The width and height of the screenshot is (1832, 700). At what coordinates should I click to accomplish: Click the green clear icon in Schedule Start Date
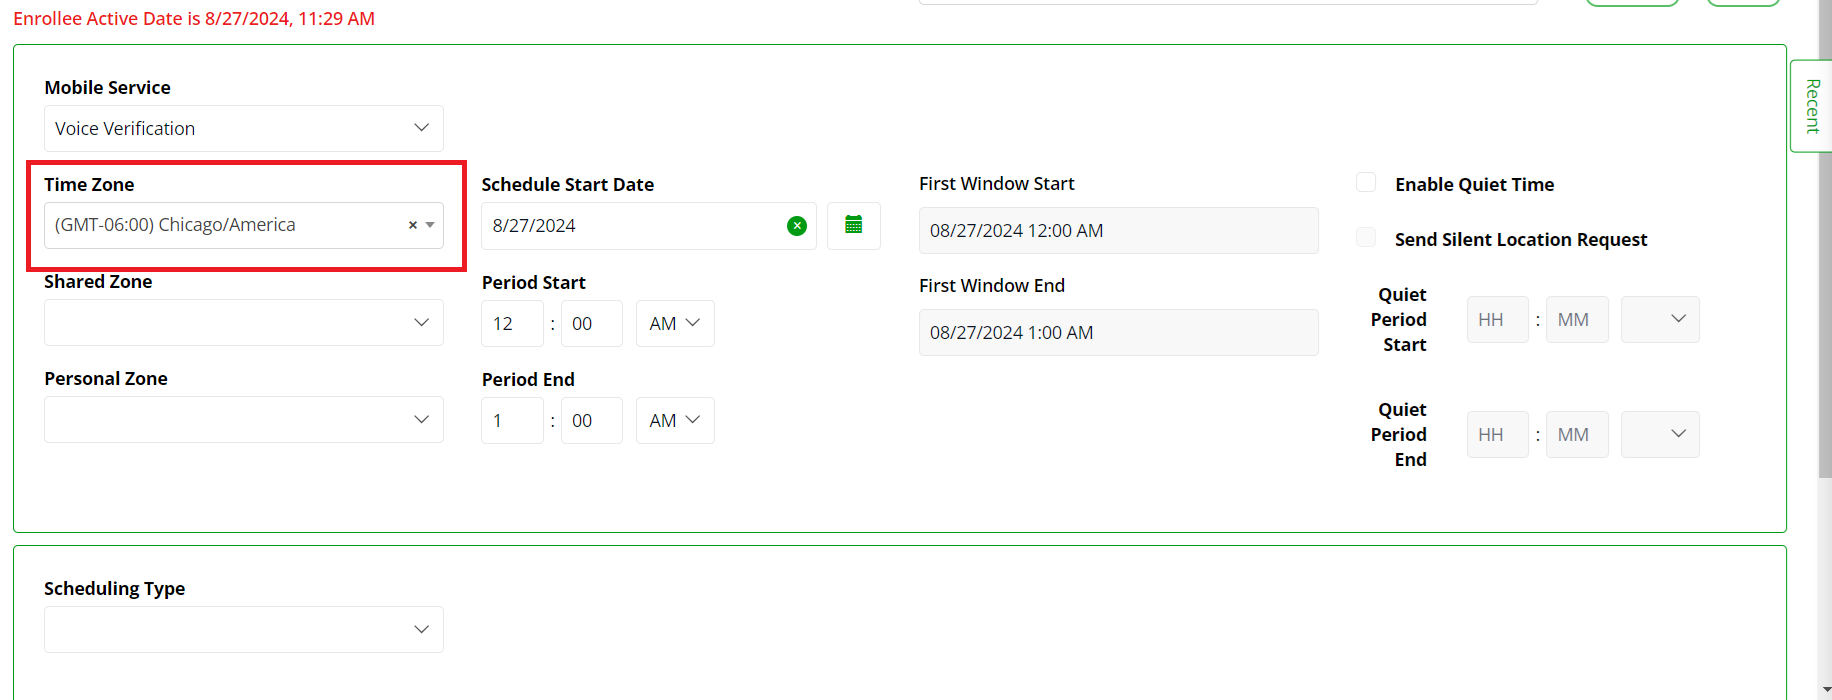click(797, 226)
